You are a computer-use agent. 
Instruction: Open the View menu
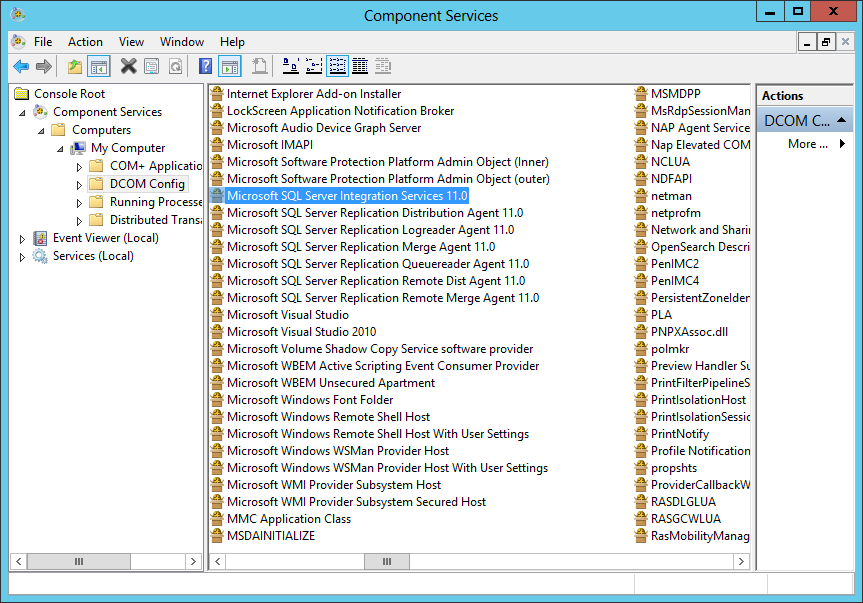[x=131, y=42]
